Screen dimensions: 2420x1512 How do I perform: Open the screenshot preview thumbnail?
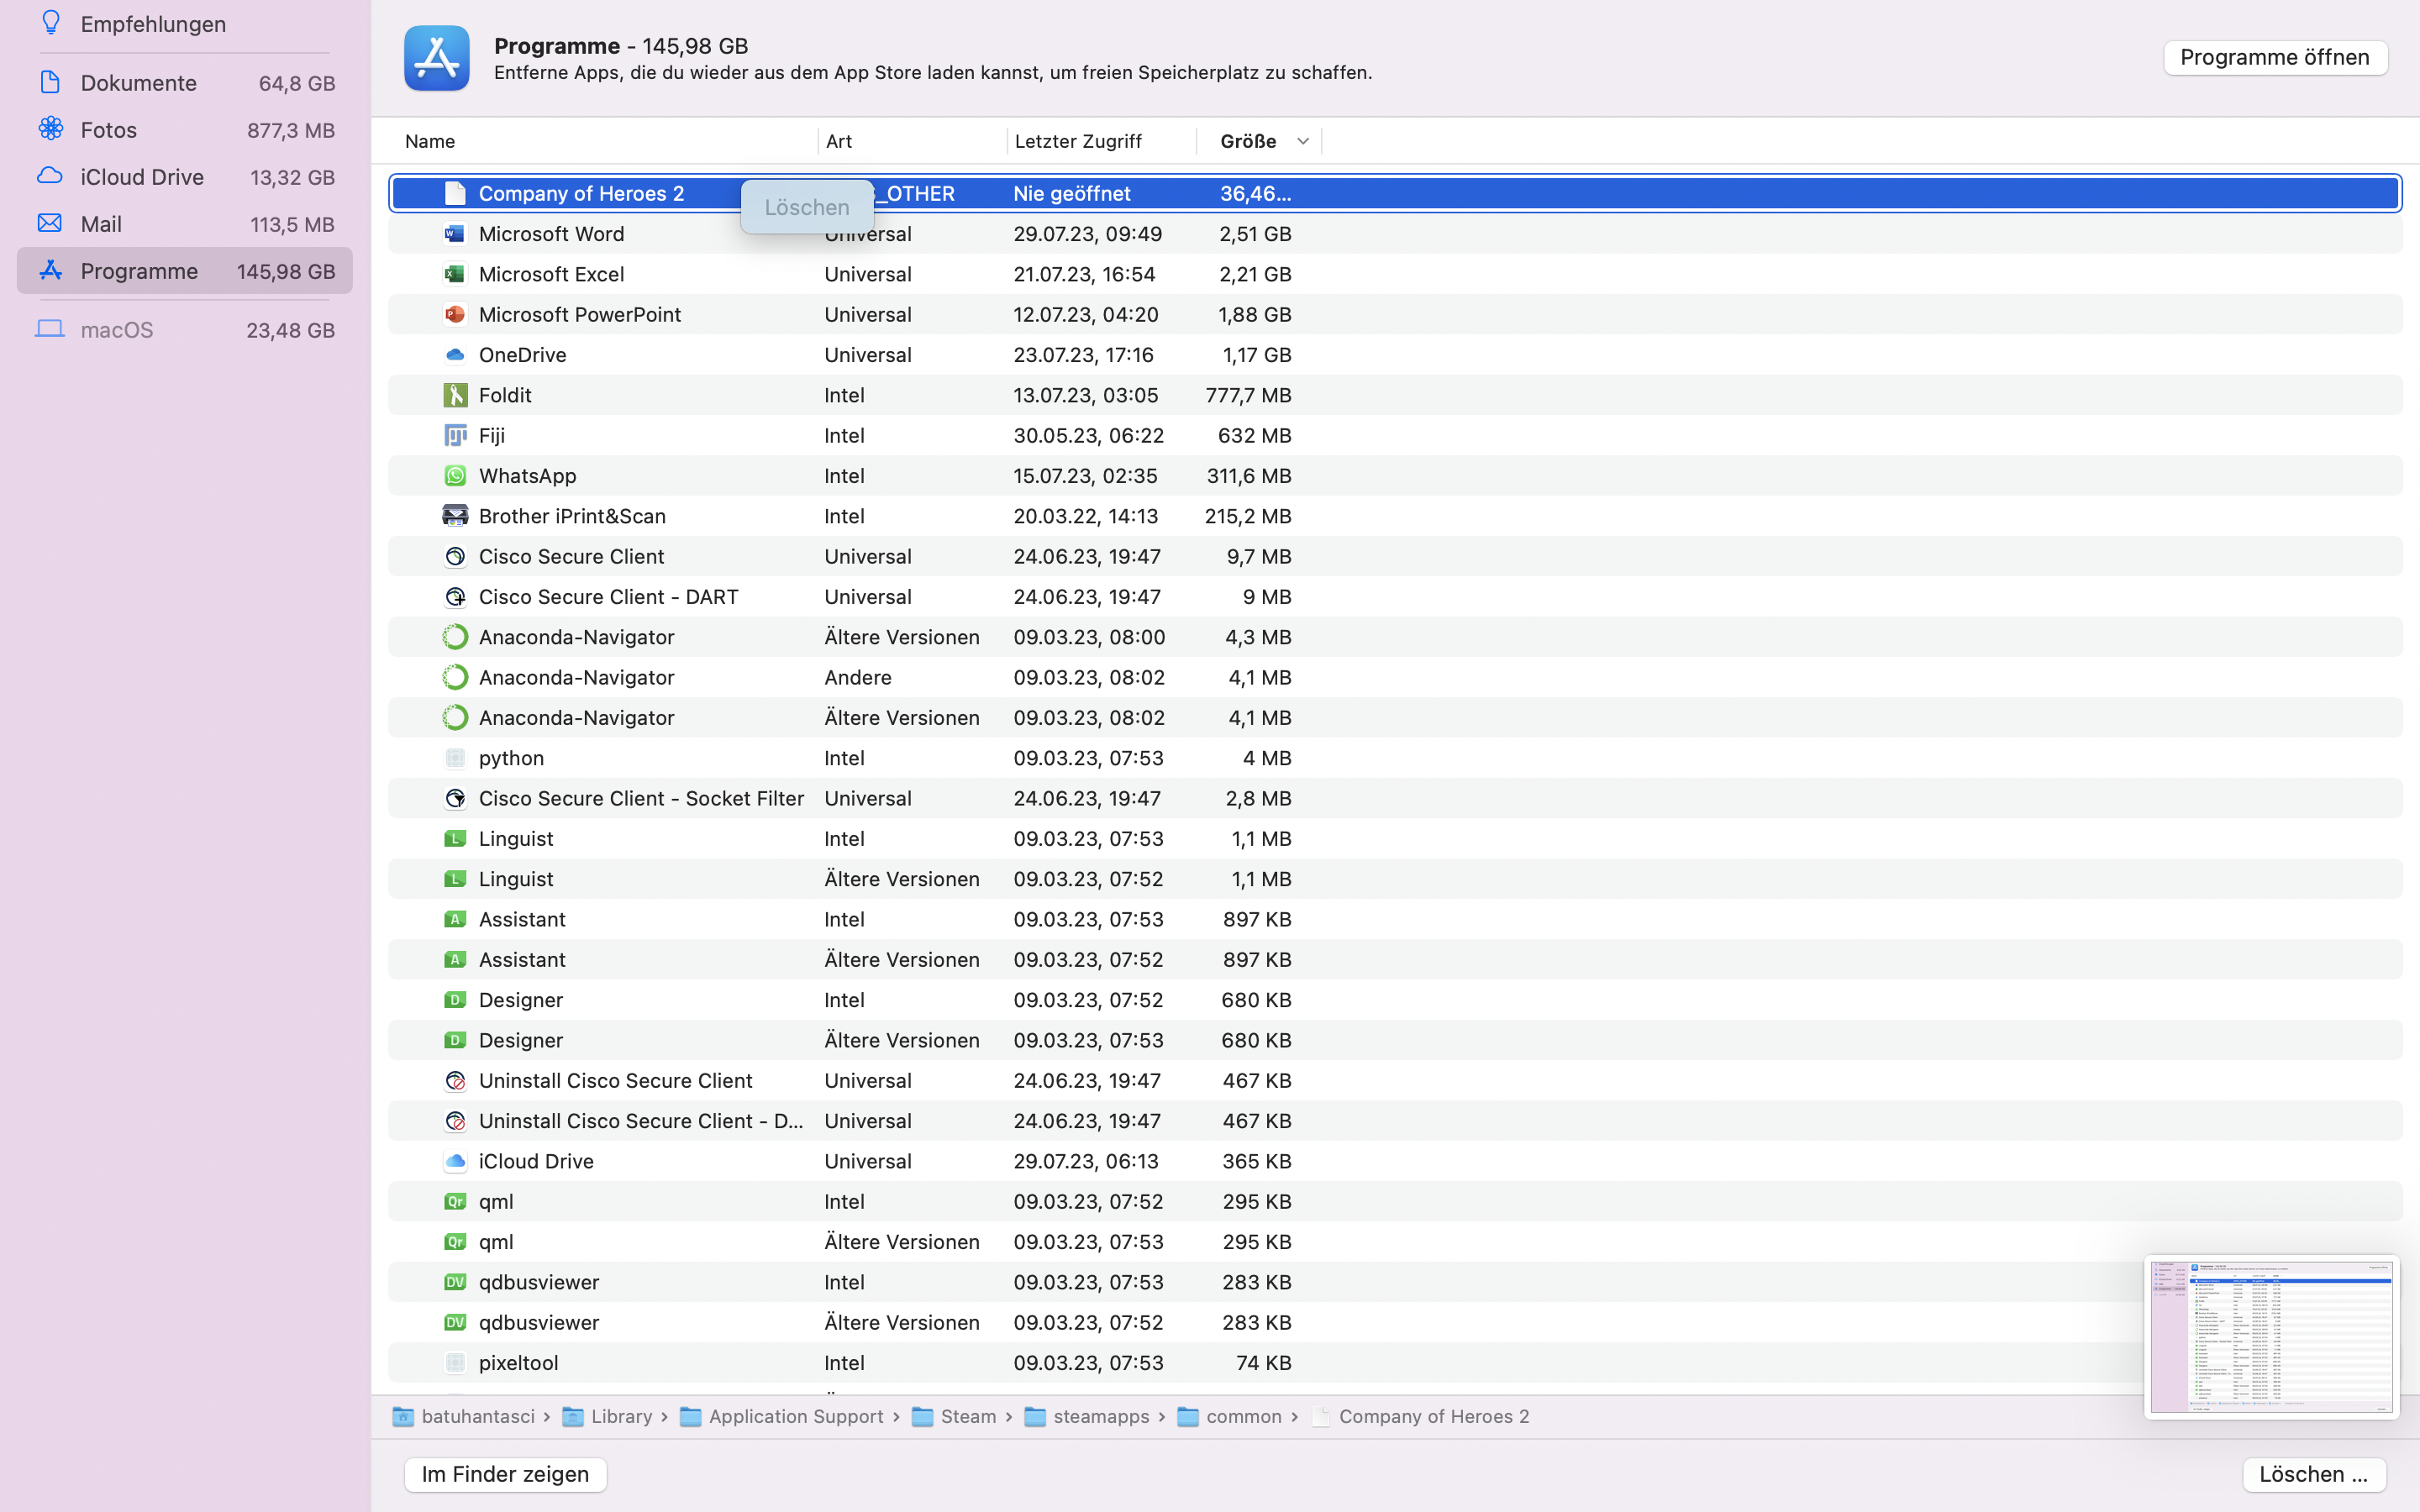[2271, 1336]
